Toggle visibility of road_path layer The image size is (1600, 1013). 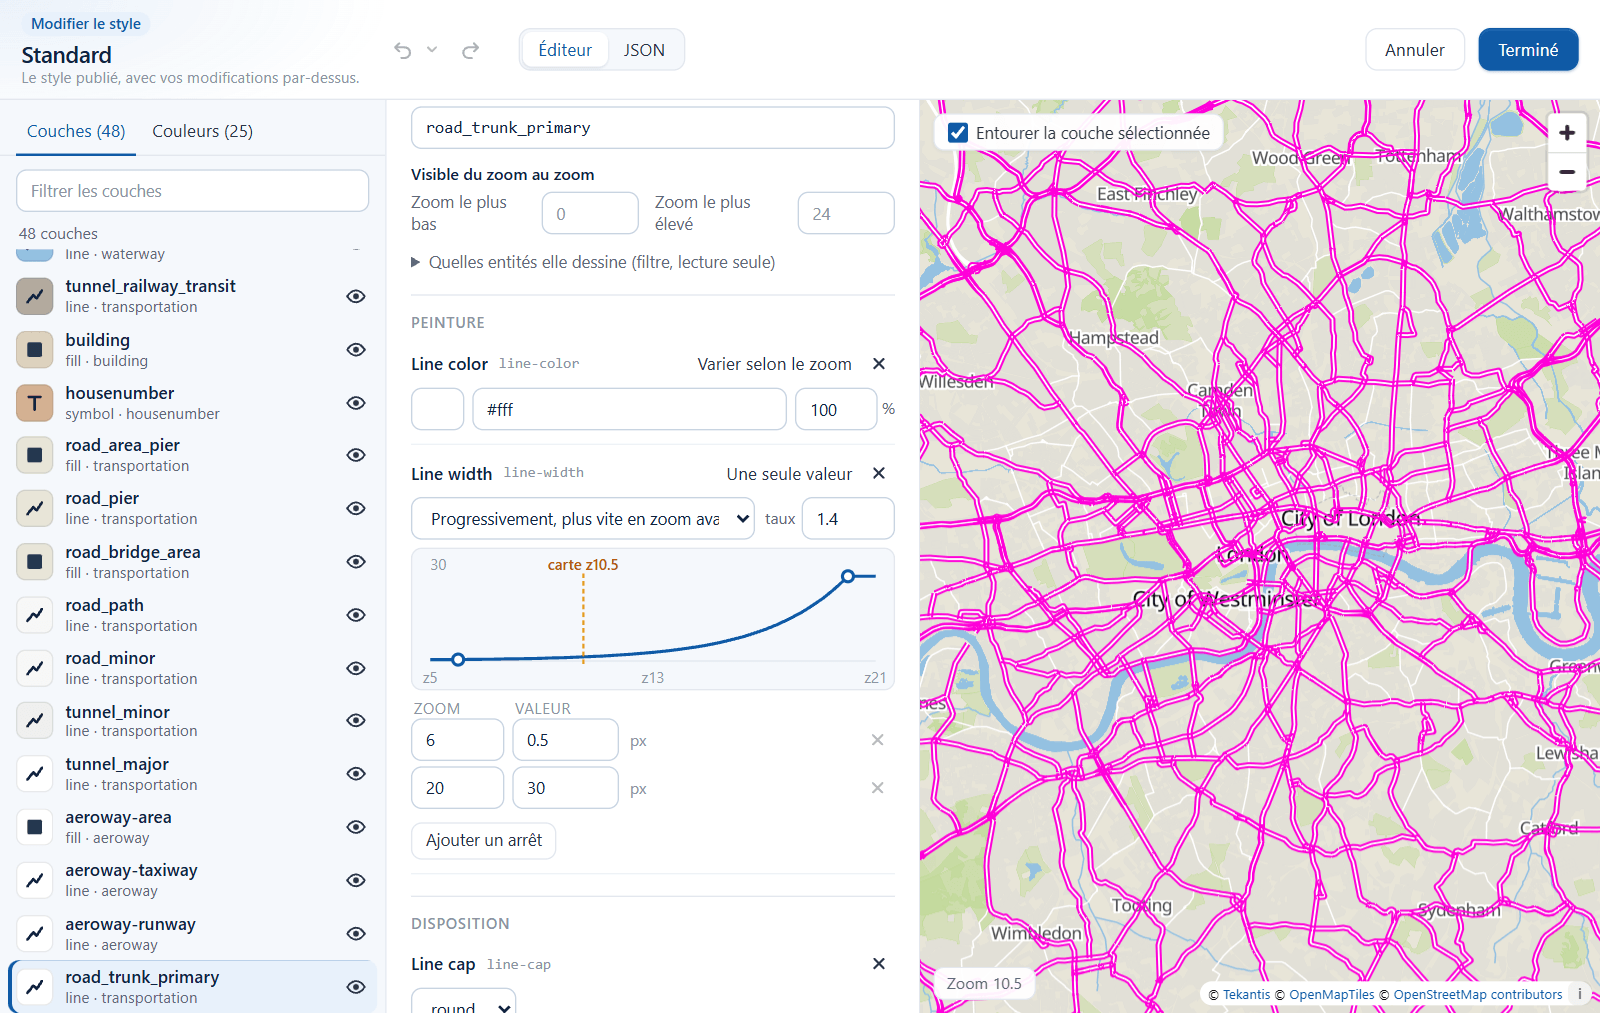tap(356, 615)
